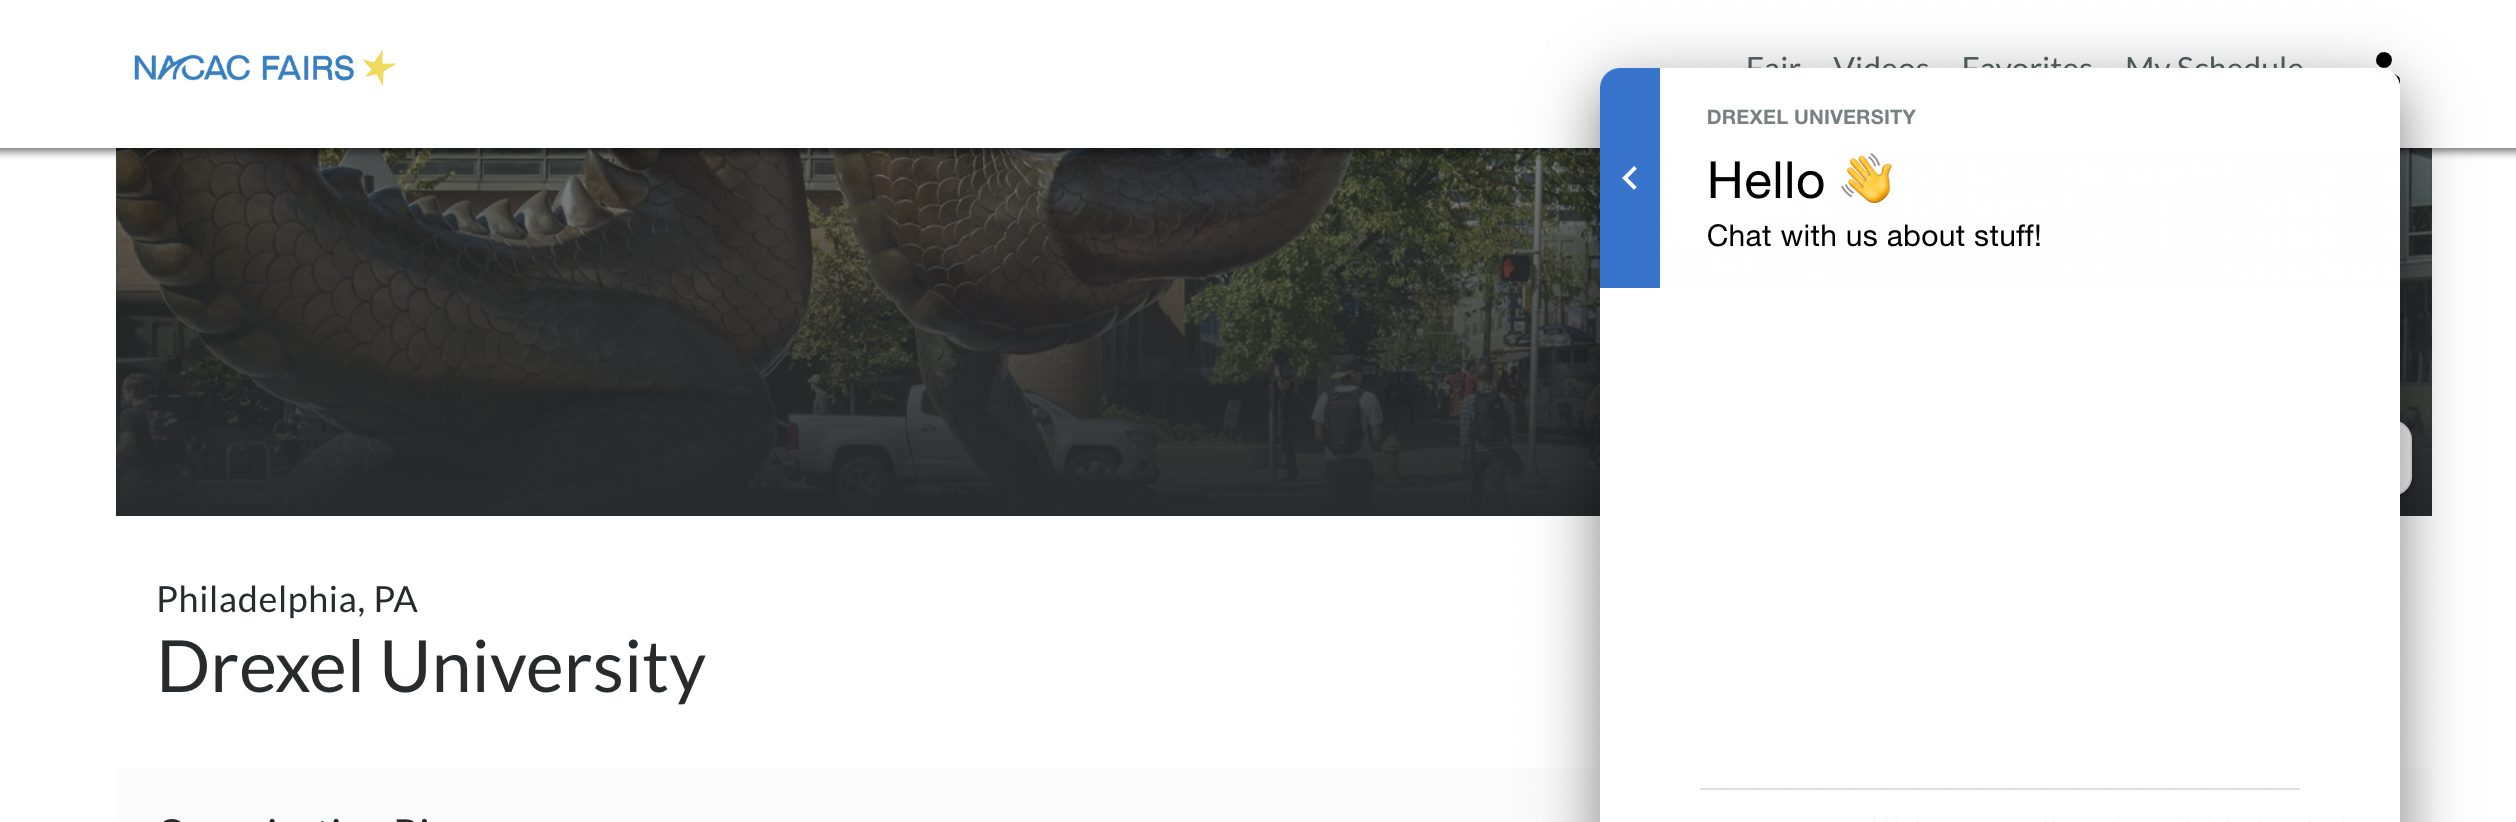Image resolution: width=2516 pixels, height=822 pixels.
Task: Click the Drexel University page title
Action: [x=431, y=668]
